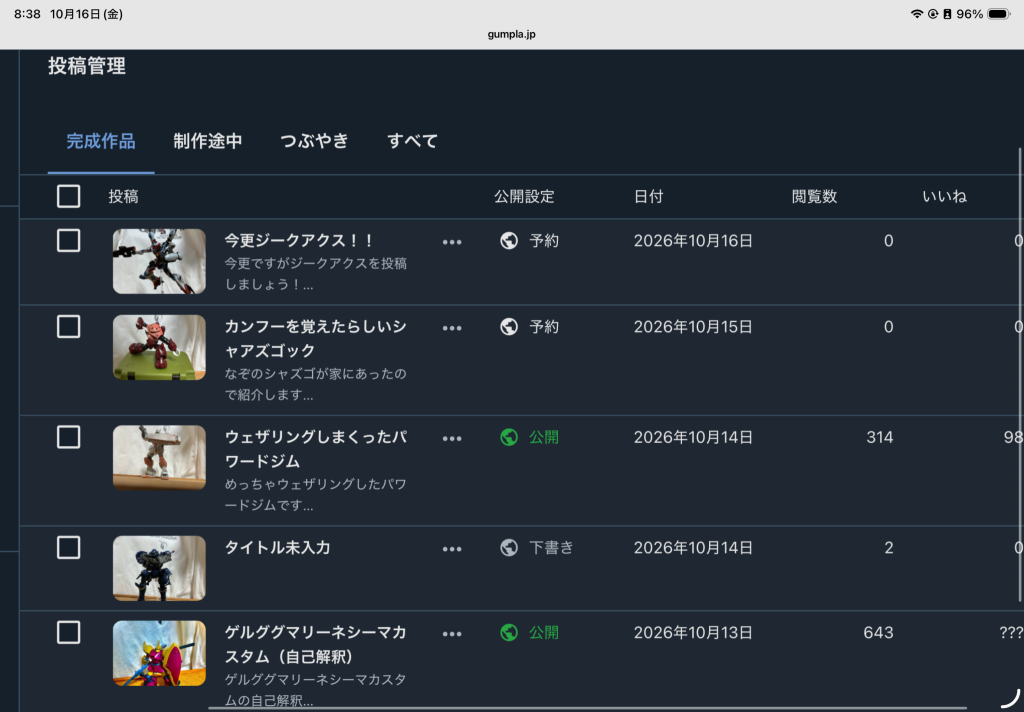Click the 日付 column header
This screenshot has width=1024, height=712.
(x=648, y=197)
